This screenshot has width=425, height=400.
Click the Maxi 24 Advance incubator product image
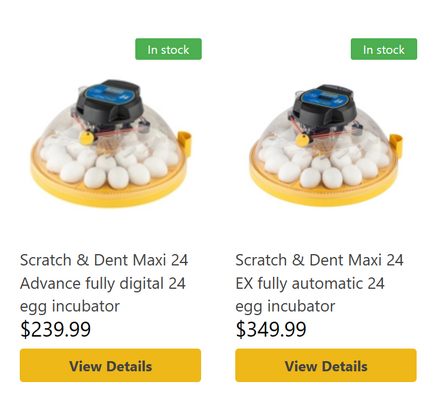pos(111,143)
